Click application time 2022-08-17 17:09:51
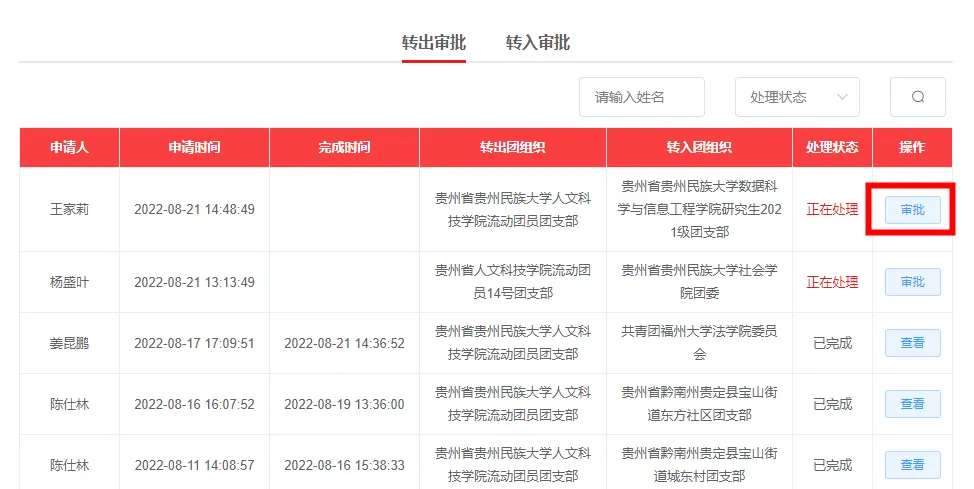 194,343
